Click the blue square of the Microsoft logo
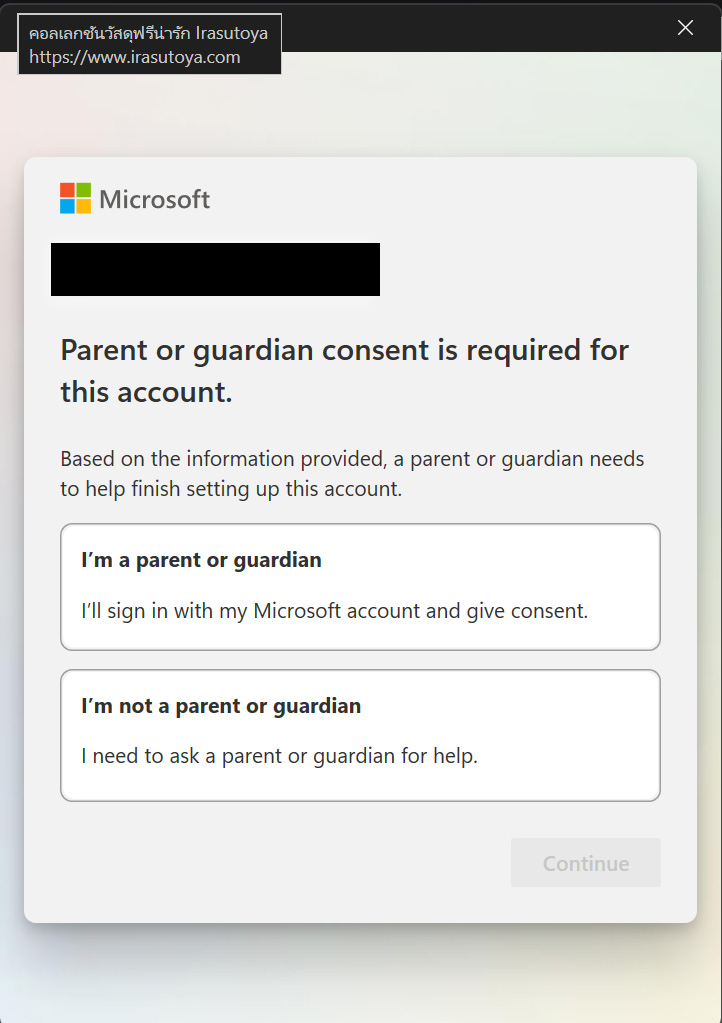This screenshot has height=1023, width=722. (67, 206)
